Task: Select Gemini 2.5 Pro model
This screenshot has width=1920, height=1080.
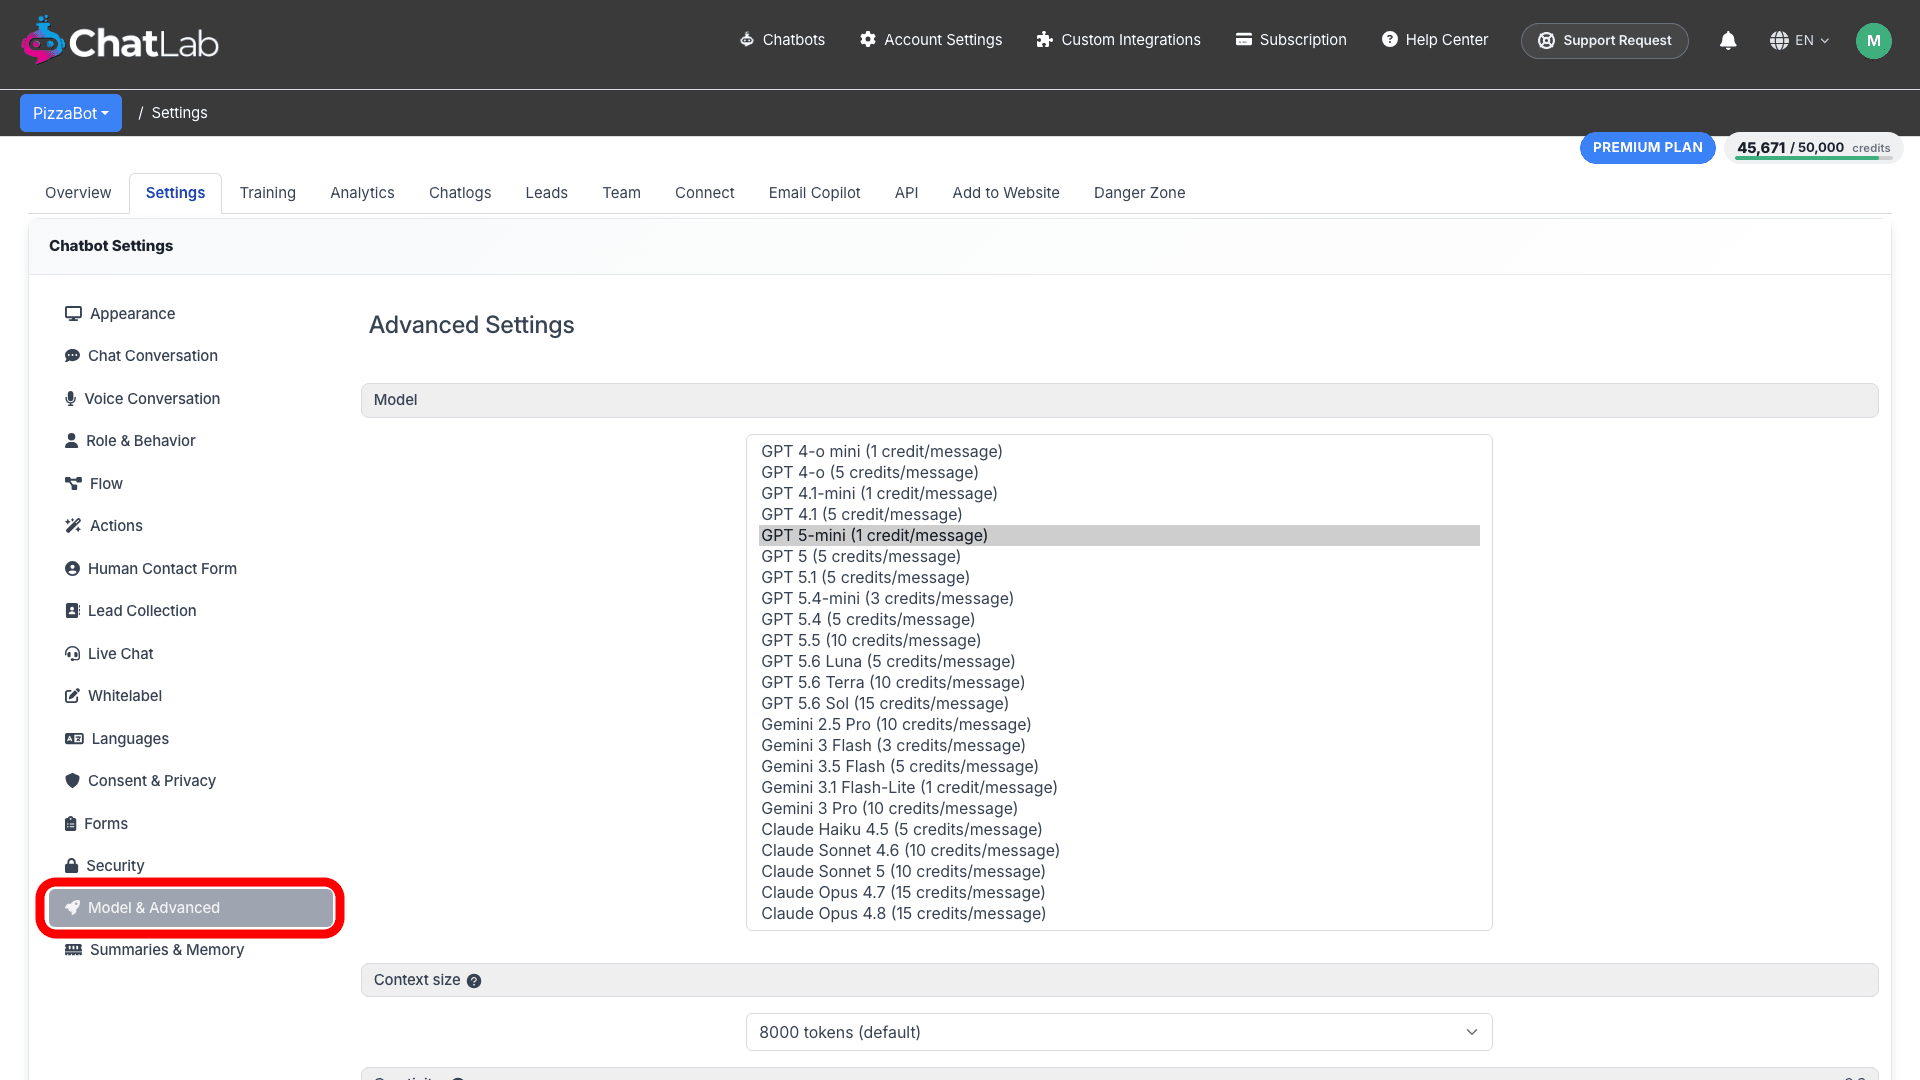Action: pyautogui.click(x=1119, y=725)
